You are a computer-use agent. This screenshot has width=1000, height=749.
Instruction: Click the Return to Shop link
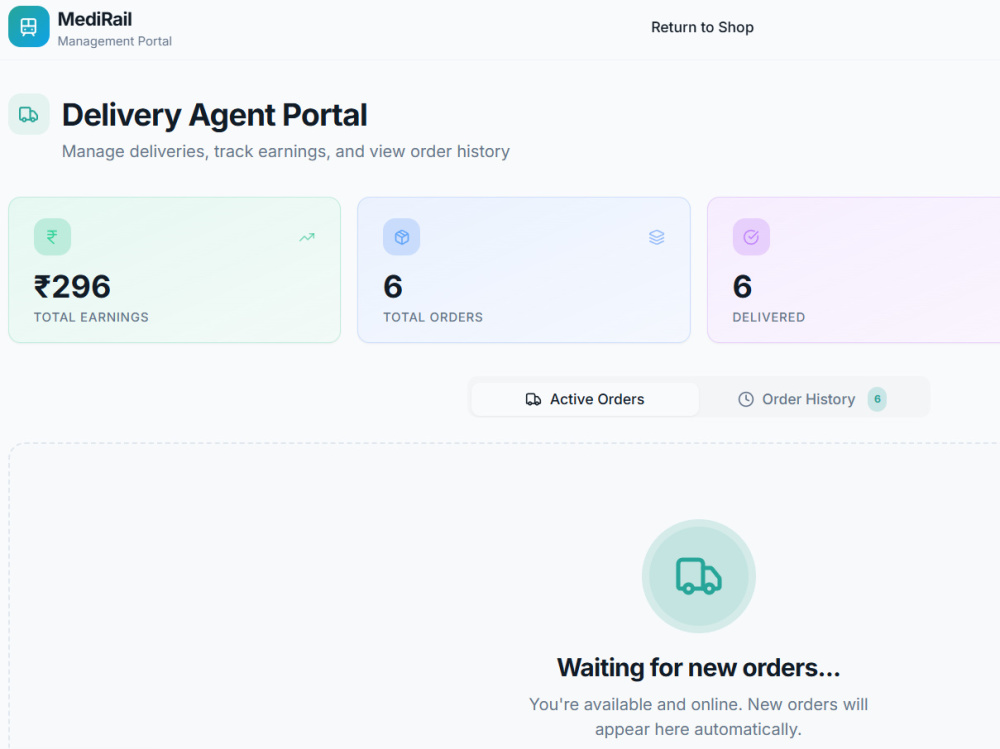click(702, 27)
